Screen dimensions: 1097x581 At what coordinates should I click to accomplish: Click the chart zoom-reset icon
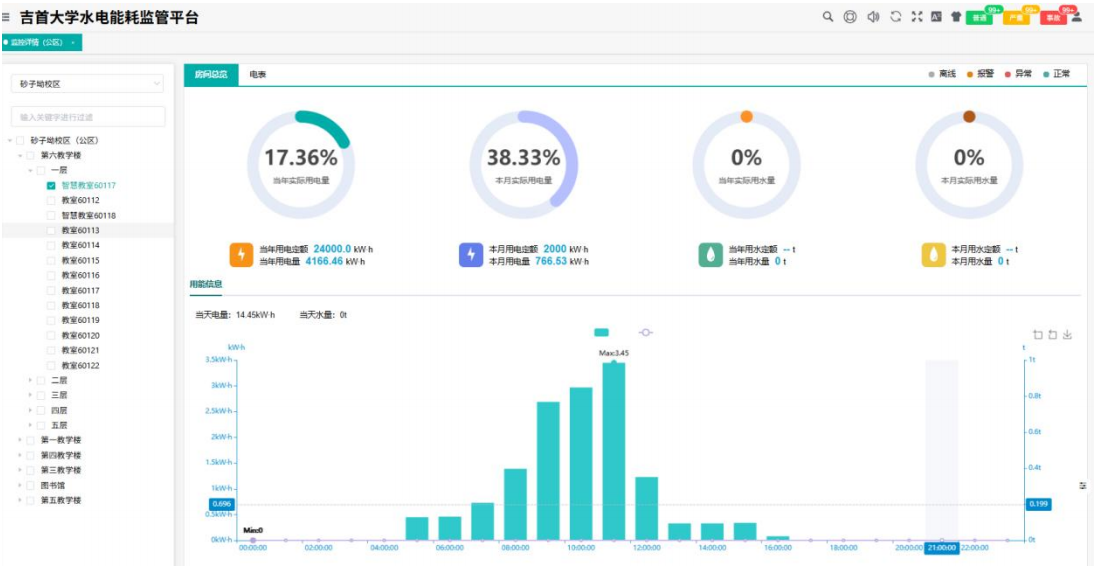click(x=1052, y=335)
